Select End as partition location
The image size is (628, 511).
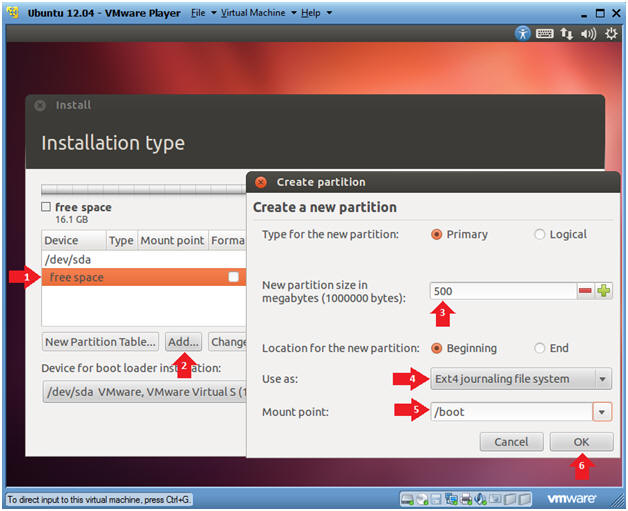point(539,348)
